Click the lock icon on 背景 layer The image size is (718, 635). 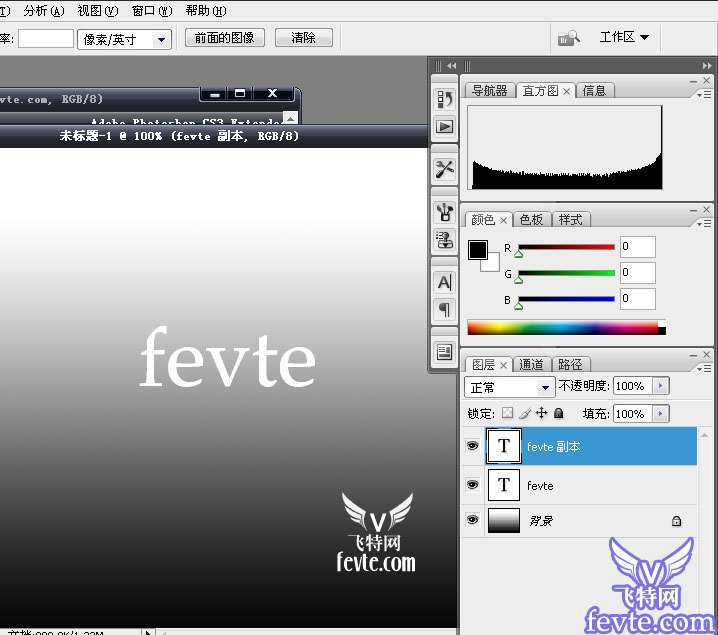click(676, 521)
